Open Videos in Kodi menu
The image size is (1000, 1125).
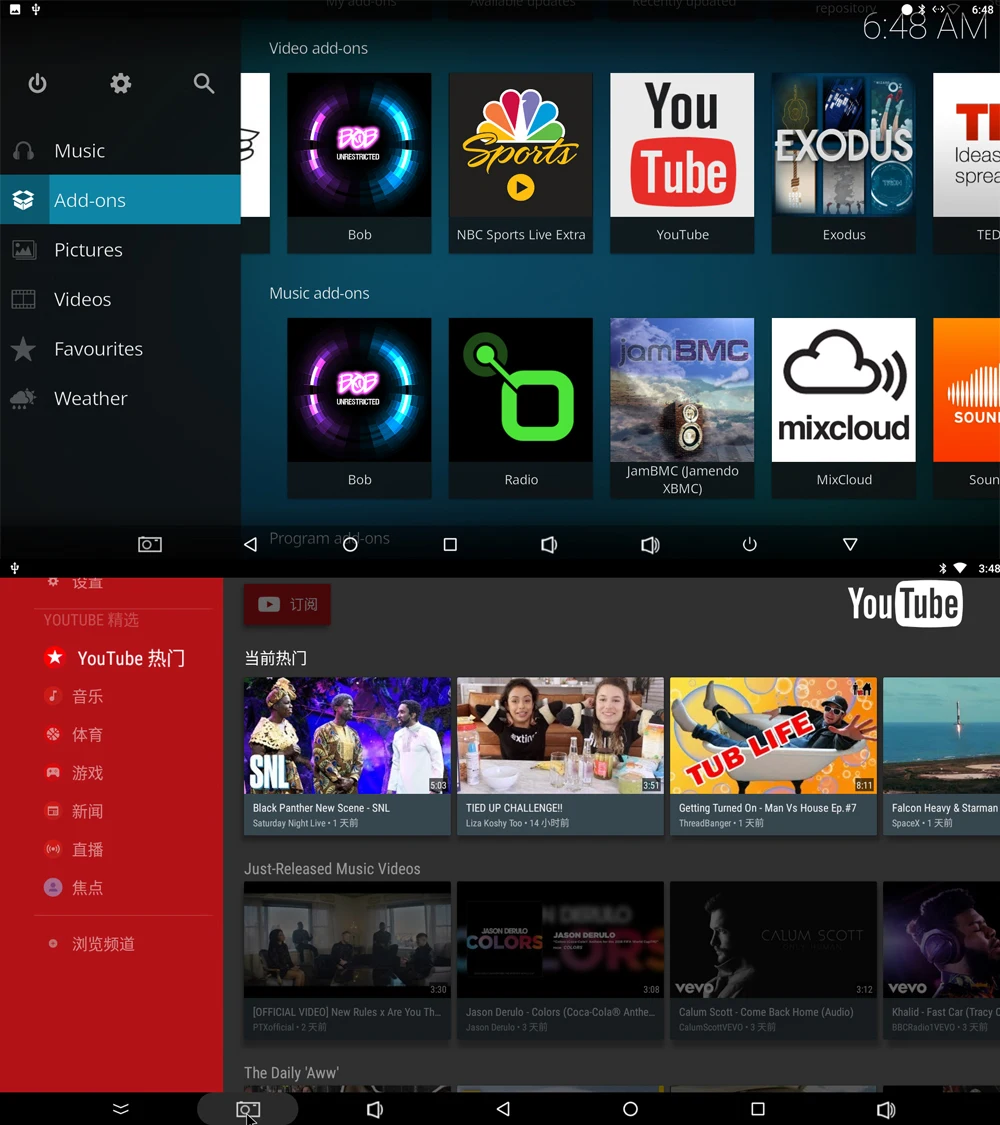coord(120,299)
